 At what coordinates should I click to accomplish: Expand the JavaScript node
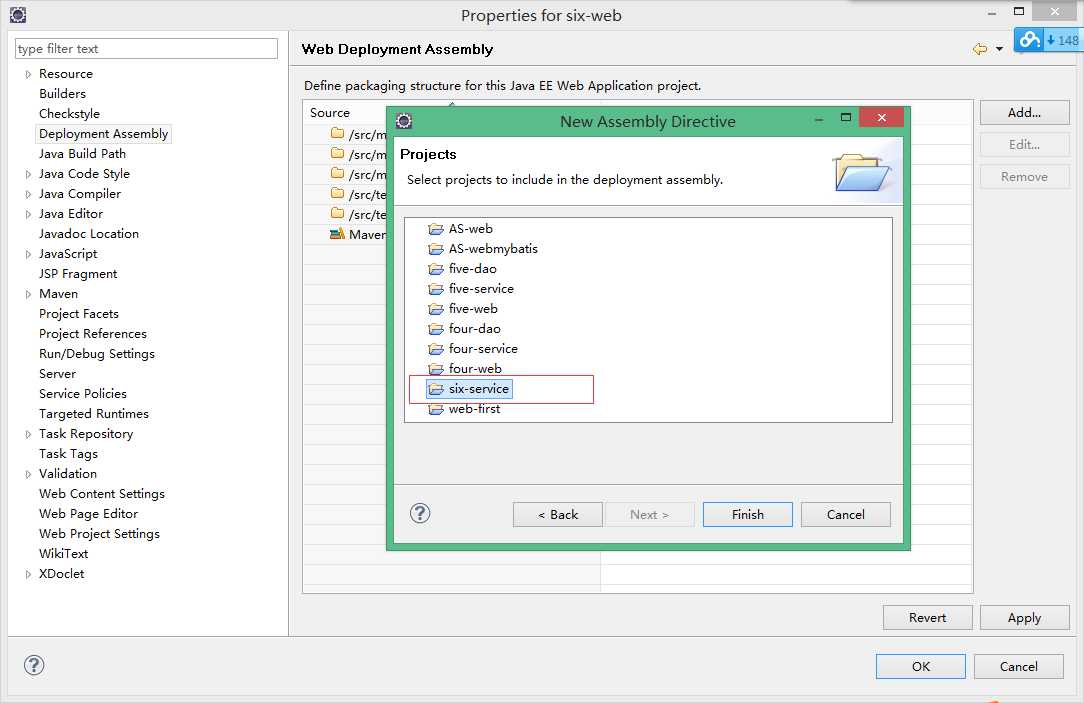click(28, 254)
